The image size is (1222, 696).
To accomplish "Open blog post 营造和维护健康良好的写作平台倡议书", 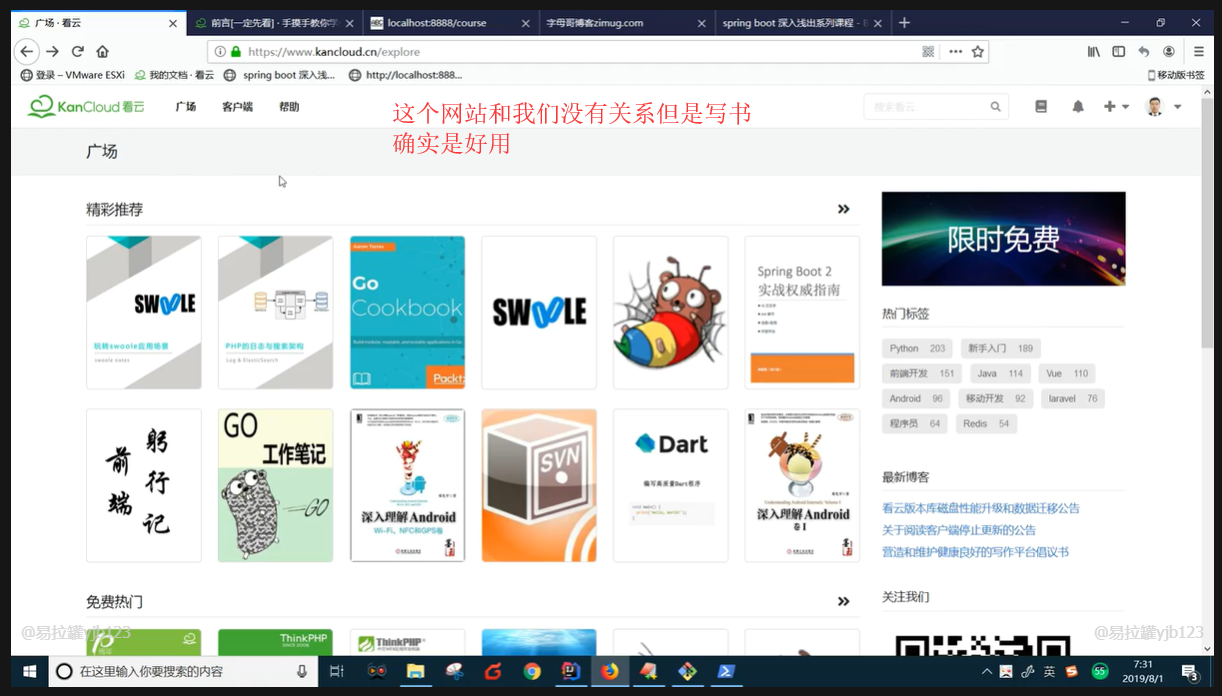I will click(975, 552).
